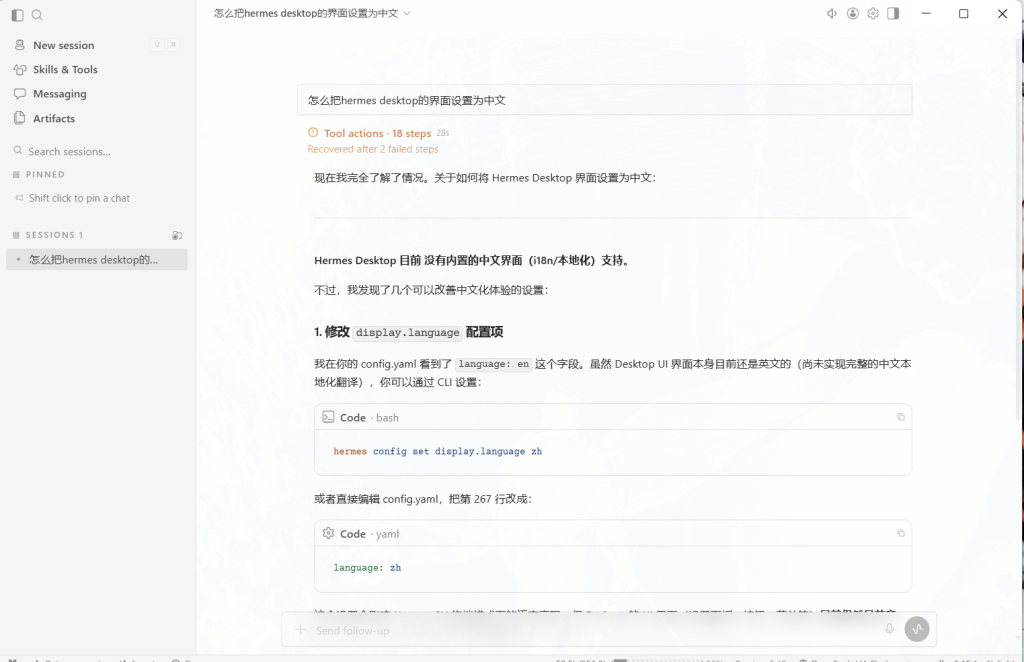This screenshot has width=1024, height=662.
Task: Click the New session robot icon
Action: (20, 45)
